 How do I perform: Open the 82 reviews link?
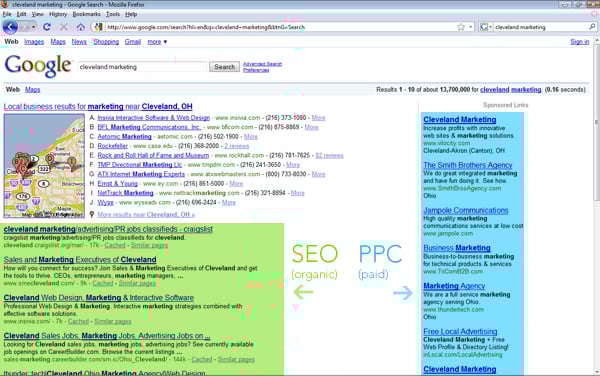point(329,155)
